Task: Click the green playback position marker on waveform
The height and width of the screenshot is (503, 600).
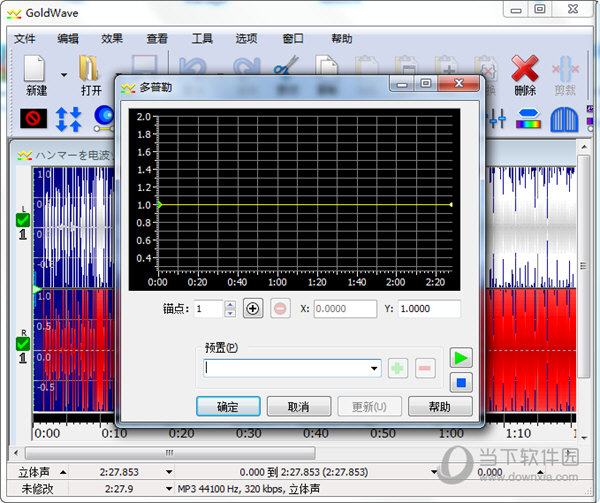Action: click(37, 289)
